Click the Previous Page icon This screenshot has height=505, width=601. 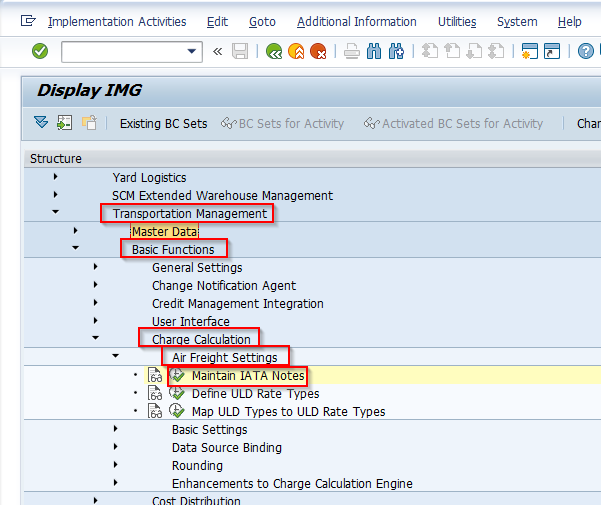click(452, 51)
